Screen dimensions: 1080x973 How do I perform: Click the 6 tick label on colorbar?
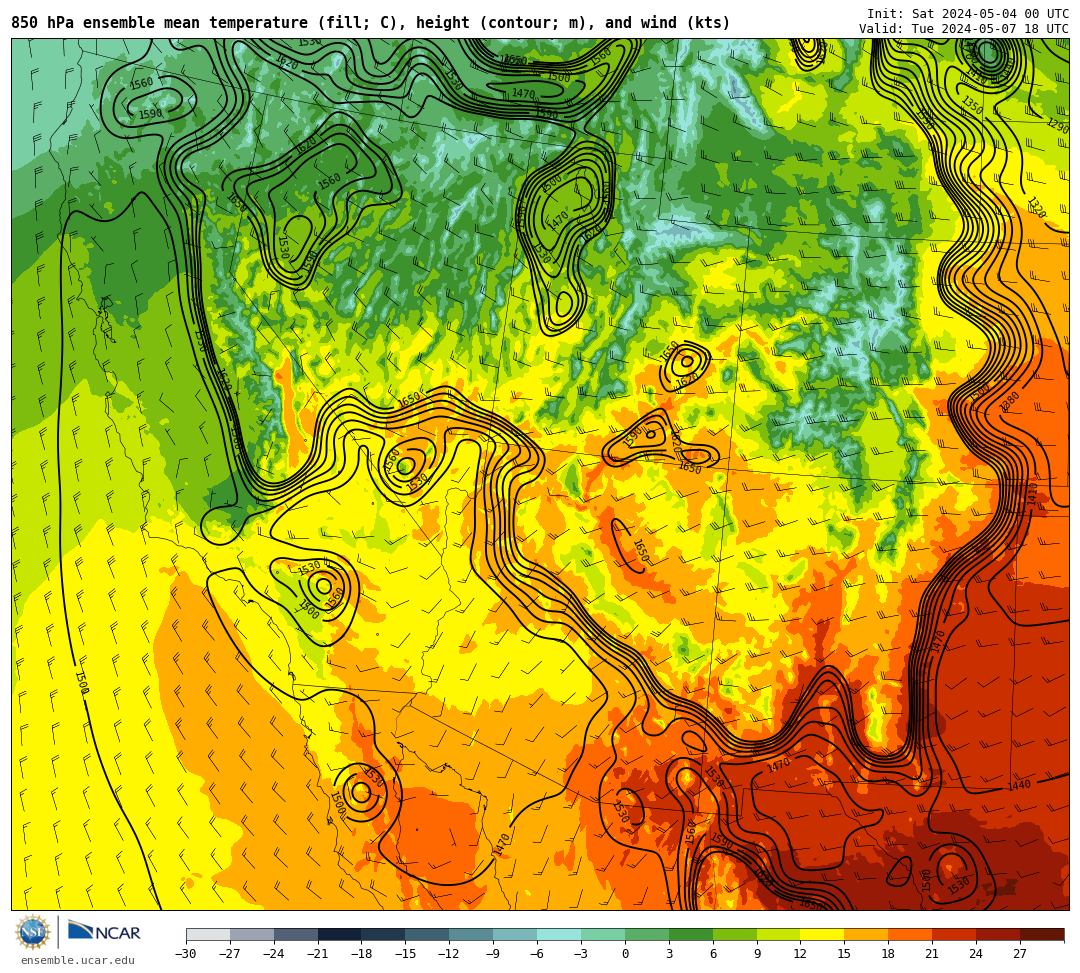point(713,954)
